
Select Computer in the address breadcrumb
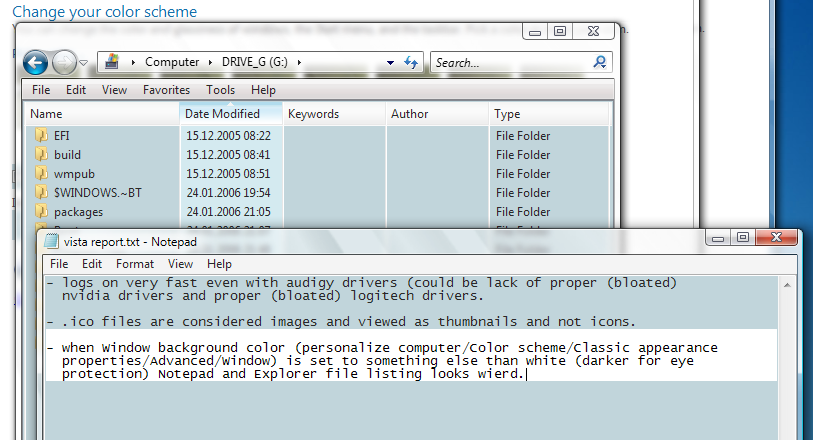(172, 62)
